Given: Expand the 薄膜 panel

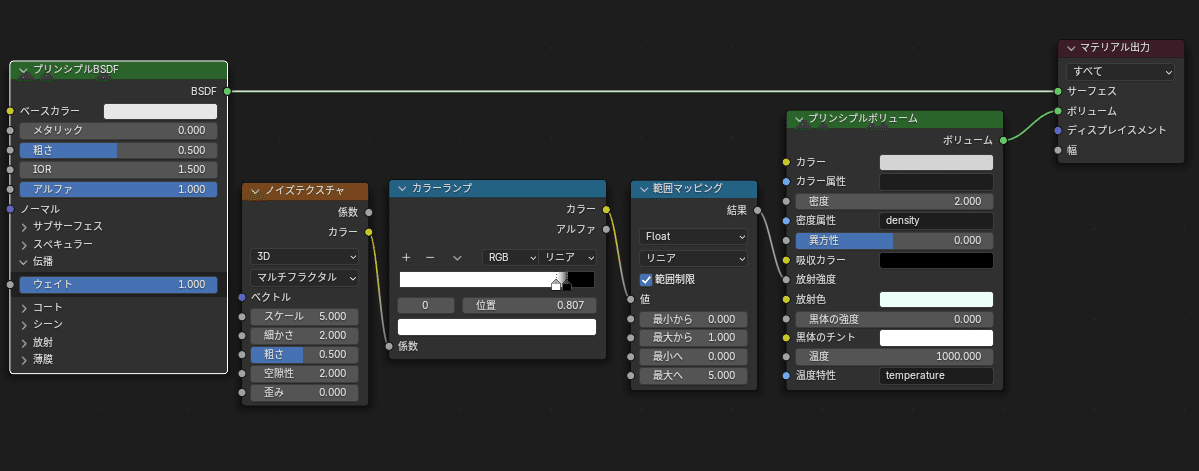Looking at the screenshot, I should click(24, 359).
